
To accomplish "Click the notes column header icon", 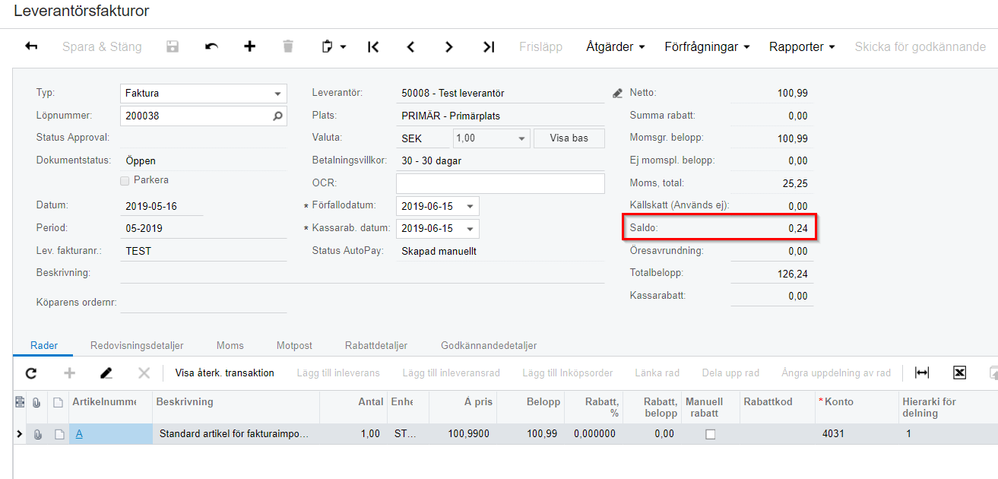I will tap(59, 402).
